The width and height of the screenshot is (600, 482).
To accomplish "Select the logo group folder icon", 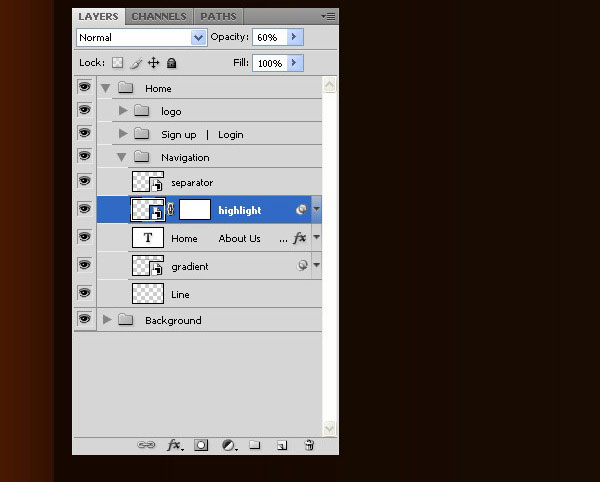I will 142,111.
